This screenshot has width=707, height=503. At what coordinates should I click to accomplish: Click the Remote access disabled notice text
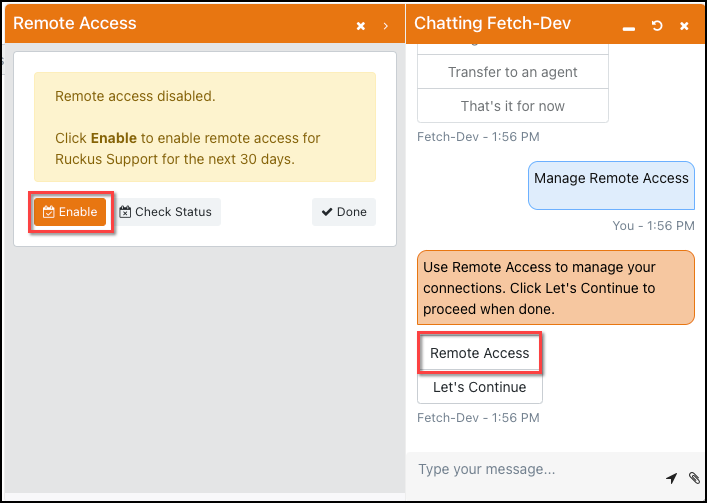[x=135, y=96]
